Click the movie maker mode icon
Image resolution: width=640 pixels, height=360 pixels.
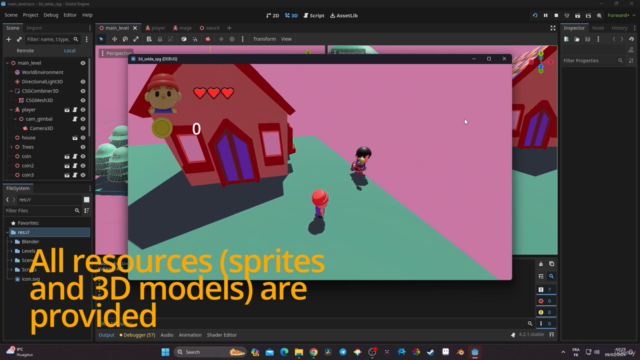[x=599, y=16]
